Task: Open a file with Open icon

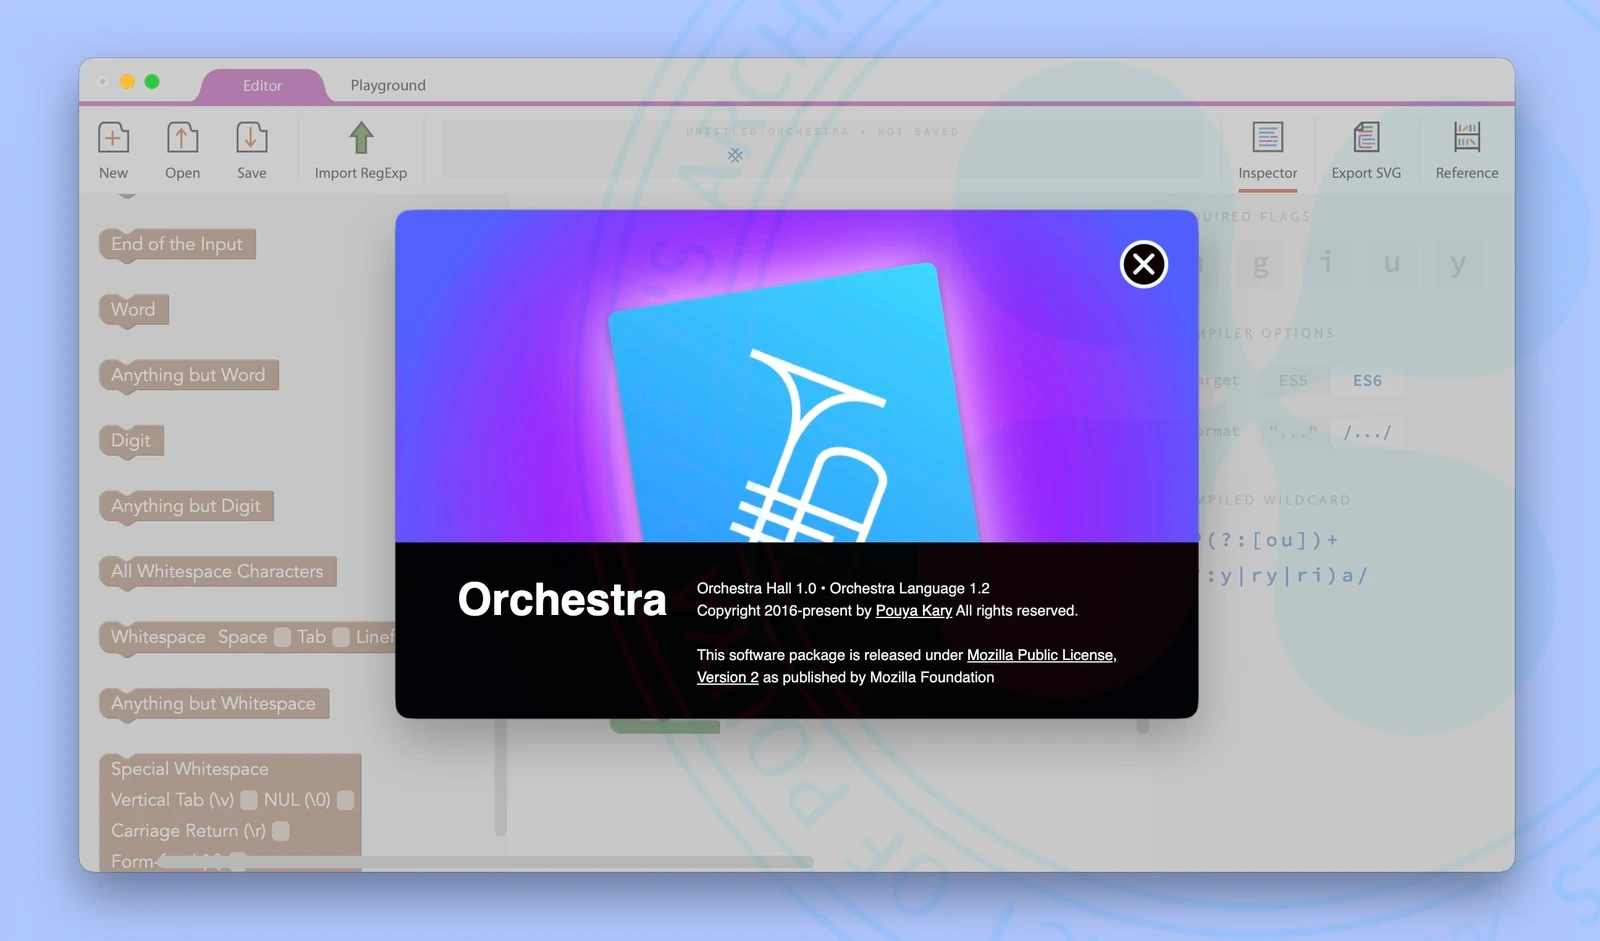Action: (182, 138)
